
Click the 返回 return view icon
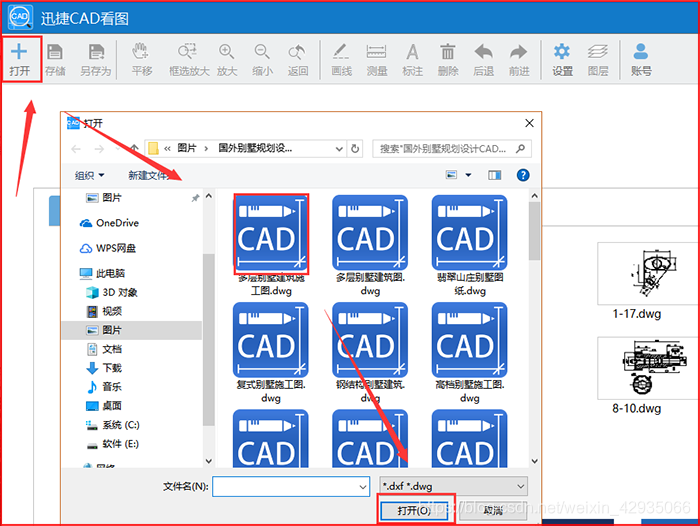(x=297, y=59)
